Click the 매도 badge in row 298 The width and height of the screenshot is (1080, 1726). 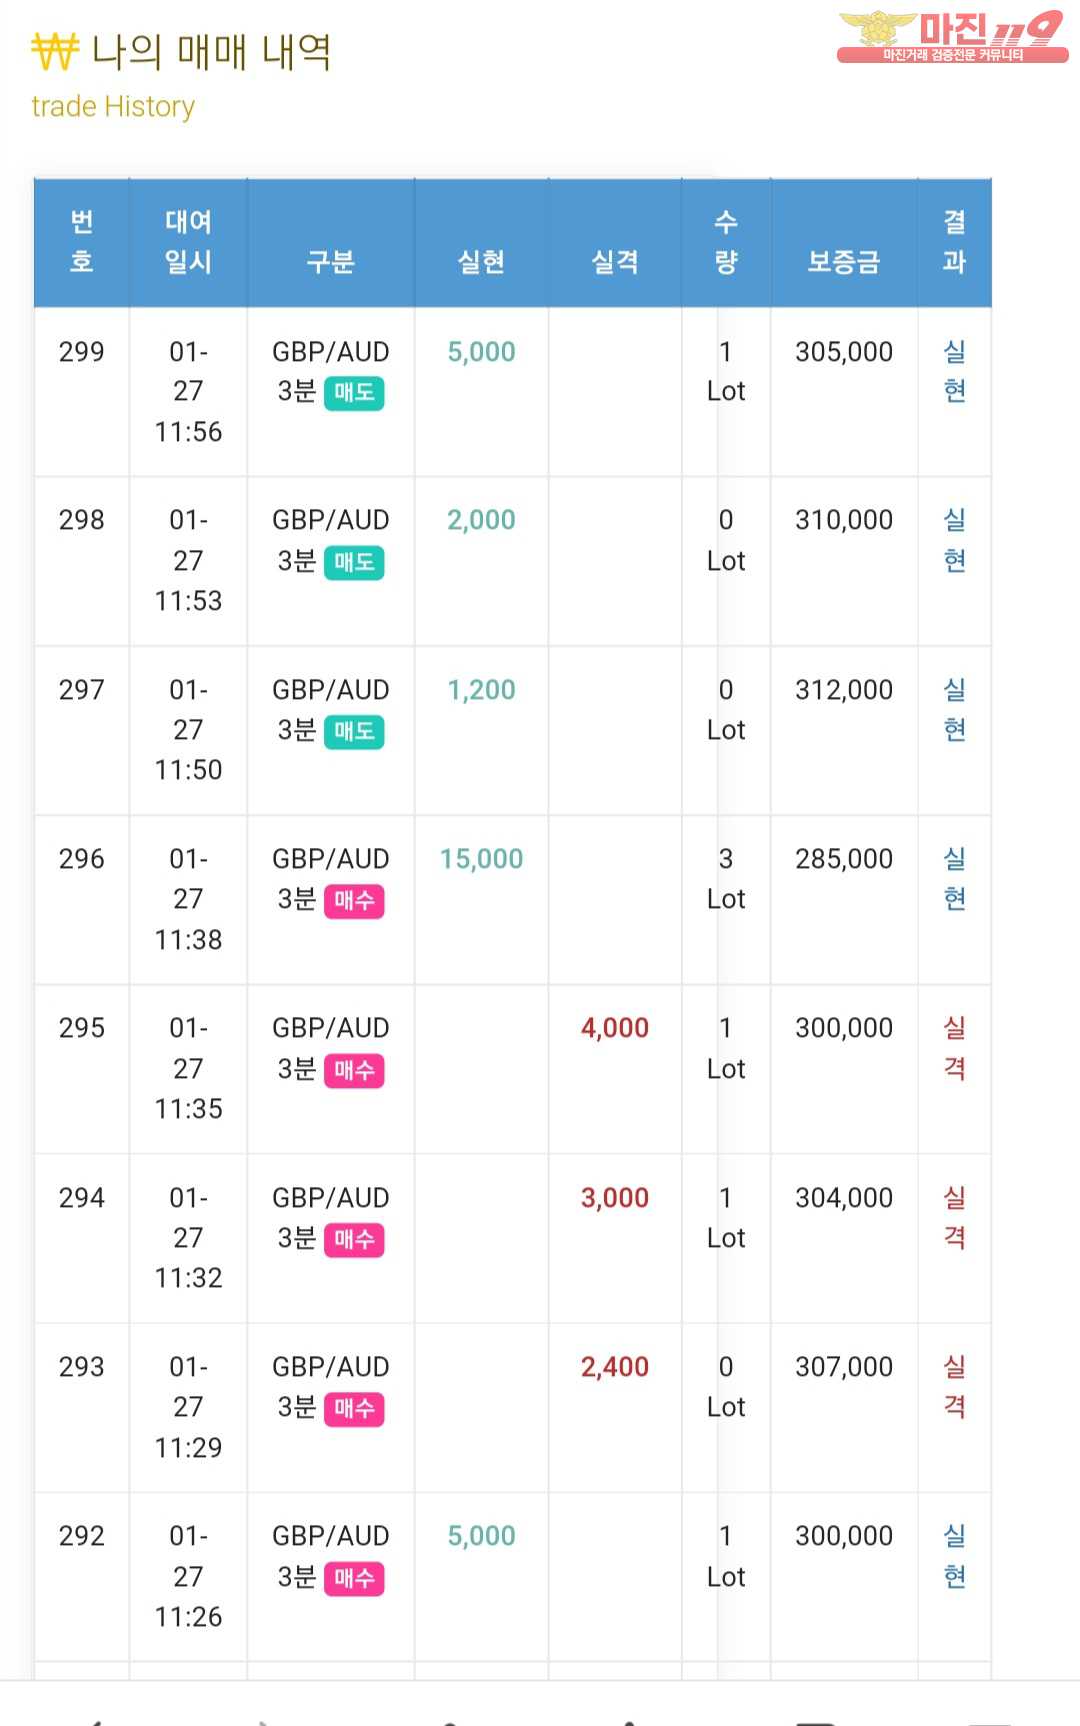coord(354,562)
